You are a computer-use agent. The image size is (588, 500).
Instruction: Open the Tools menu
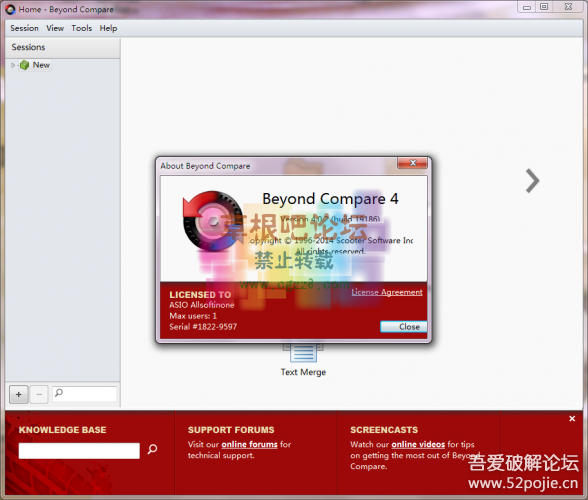pos(82,28)
